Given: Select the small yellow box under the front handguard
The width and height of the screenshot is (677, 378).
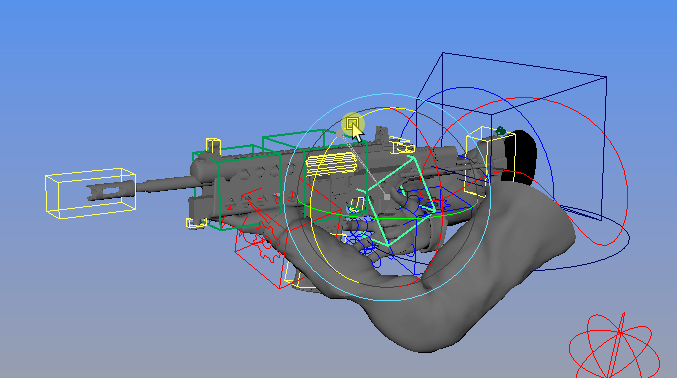Looking at the screenshot, I should [196, 223].
